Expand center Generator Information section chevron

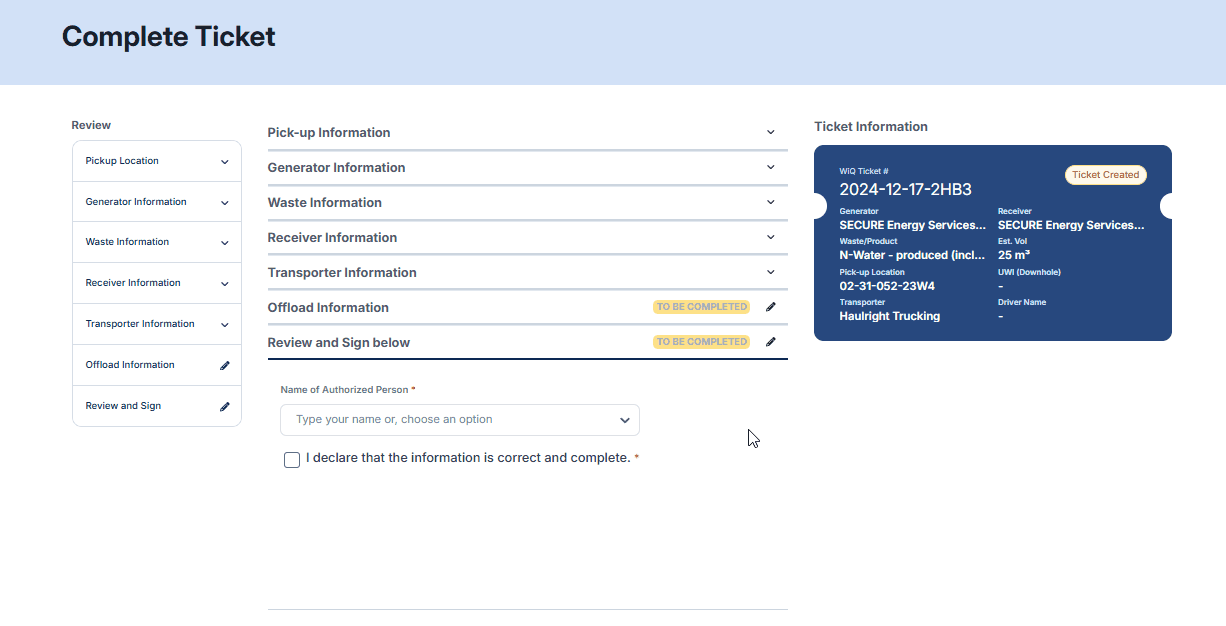[771, 167]
